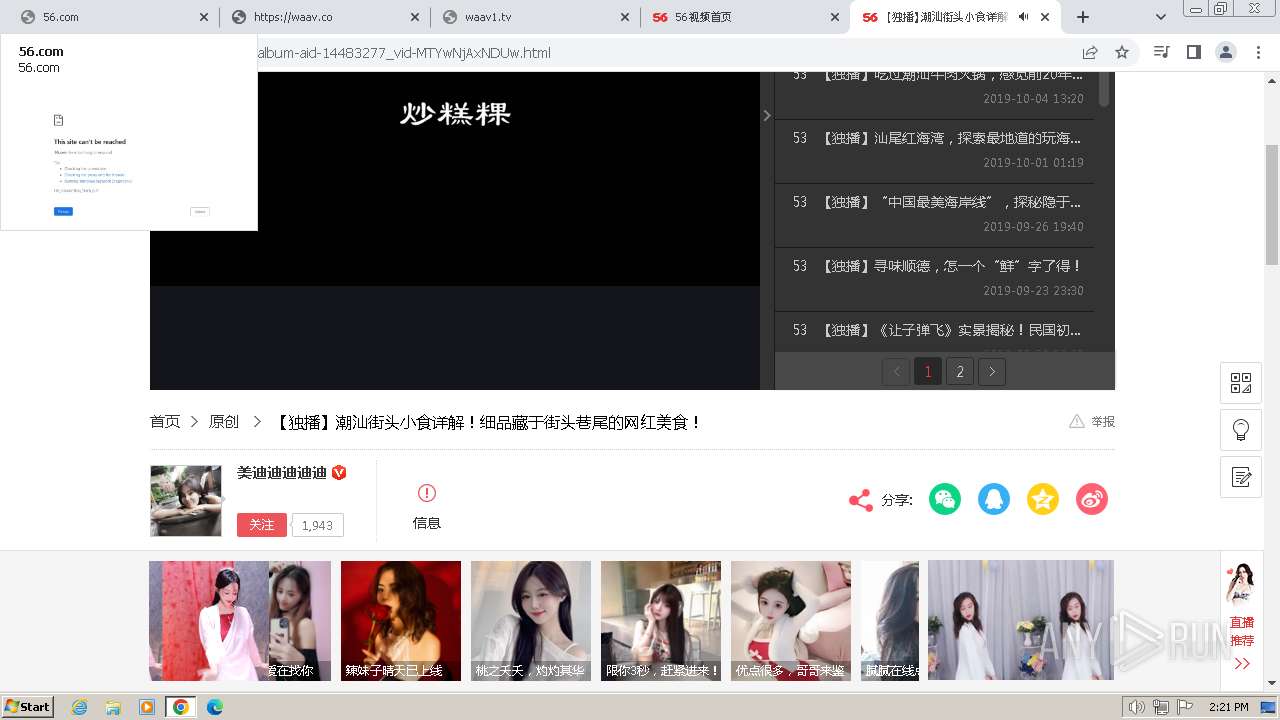Open Windows Start menu
Screen dimensions: 1280x720
28,707
